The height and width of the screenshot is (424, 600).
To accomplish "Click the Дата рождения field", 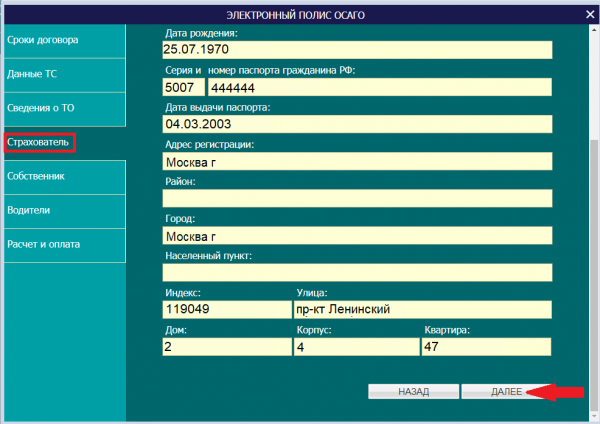I will [357, 50].
